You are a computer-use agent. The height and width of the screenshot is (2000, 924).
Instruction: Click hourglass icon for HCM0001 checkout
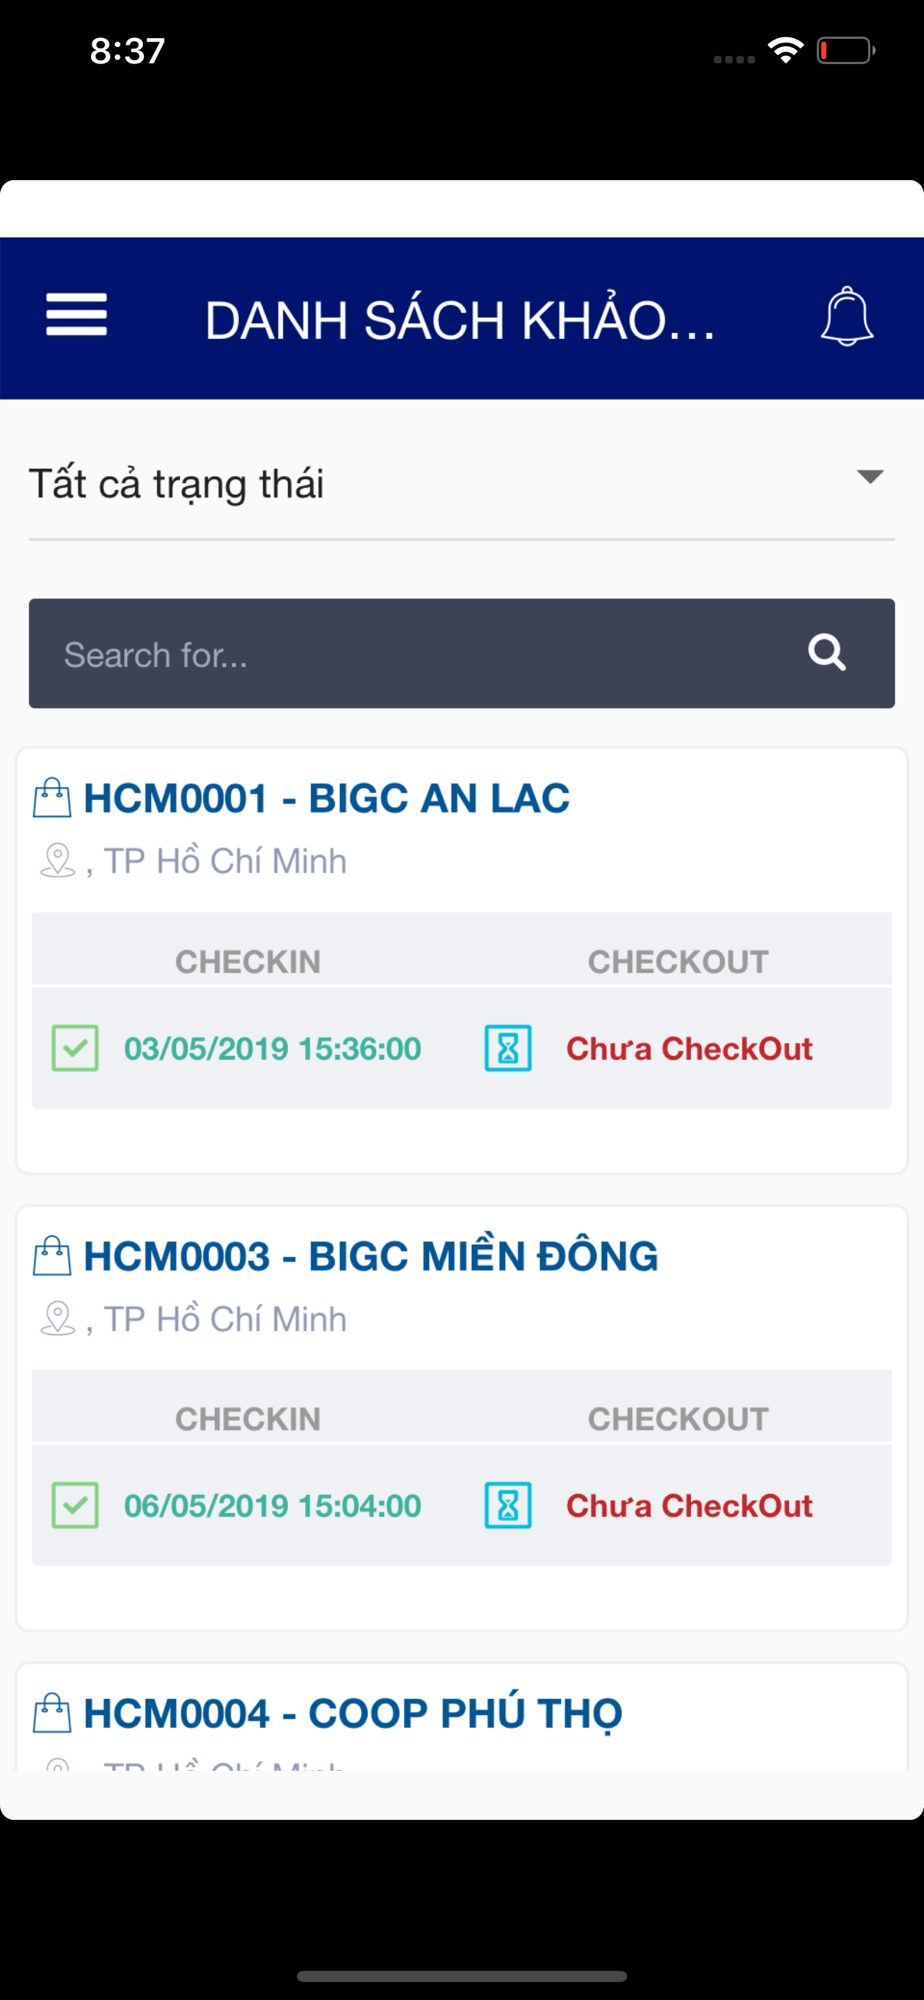coord(508,1048)
